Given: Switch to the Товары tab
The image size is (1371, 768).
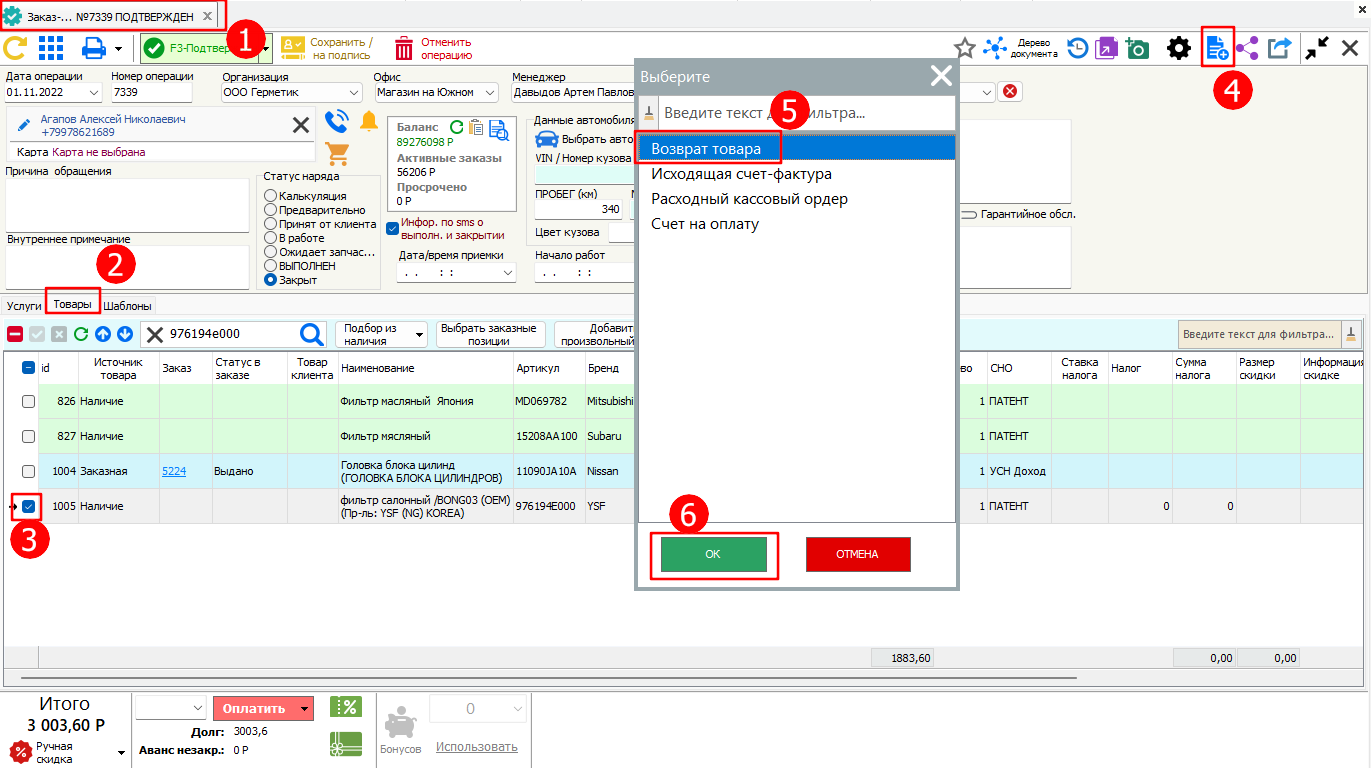Looking at the screenshot, I should (72, 304).
